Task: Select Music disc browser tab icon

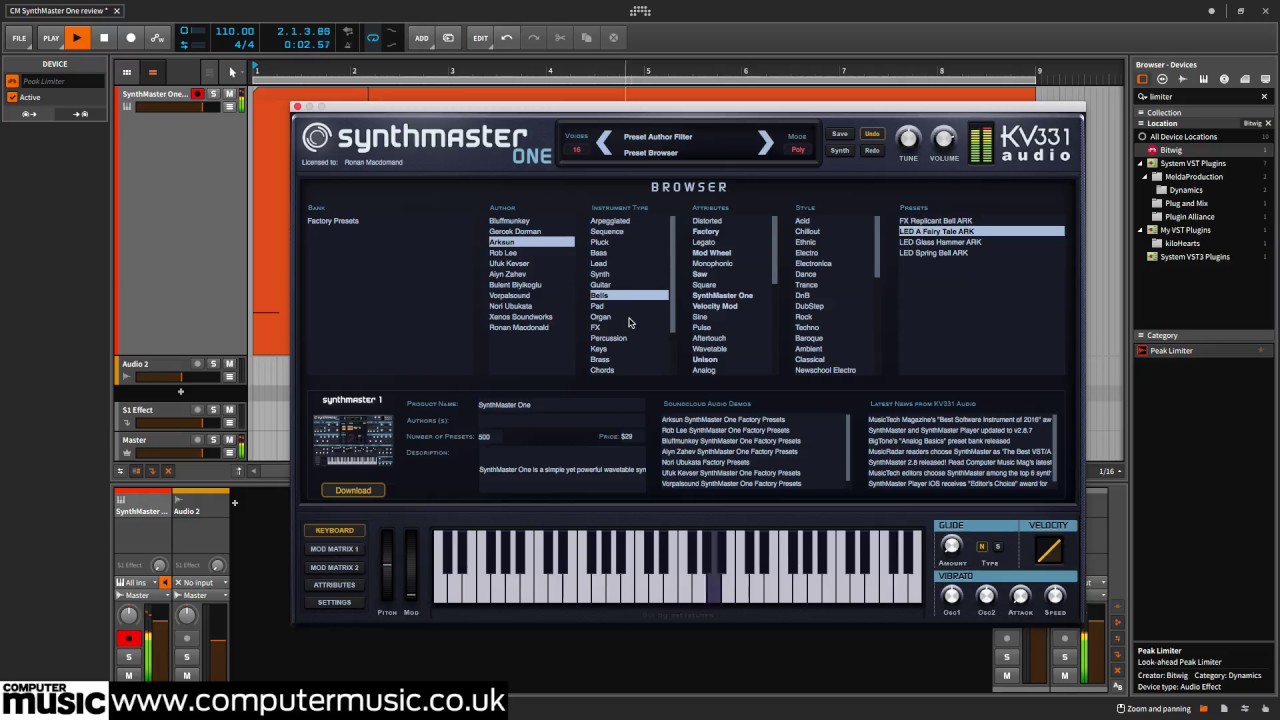Action: 1224,79
